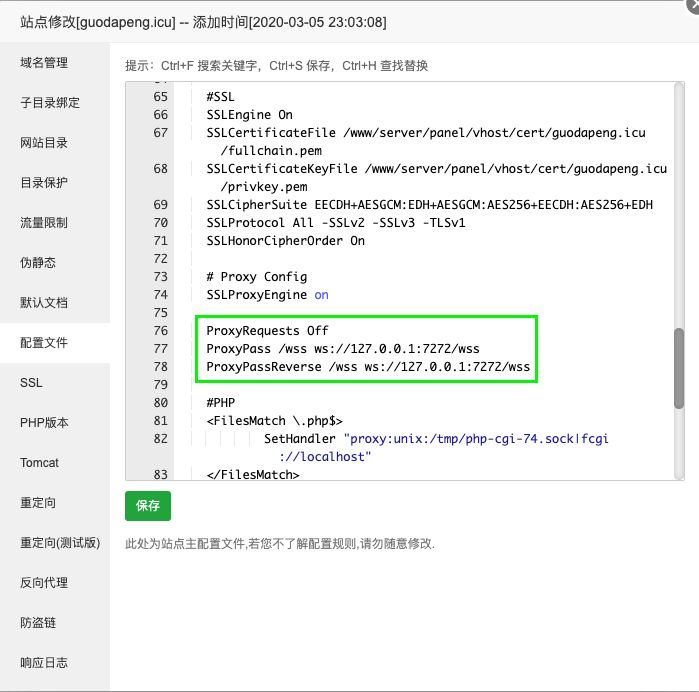Click the green 保存 button

[148, 506]
